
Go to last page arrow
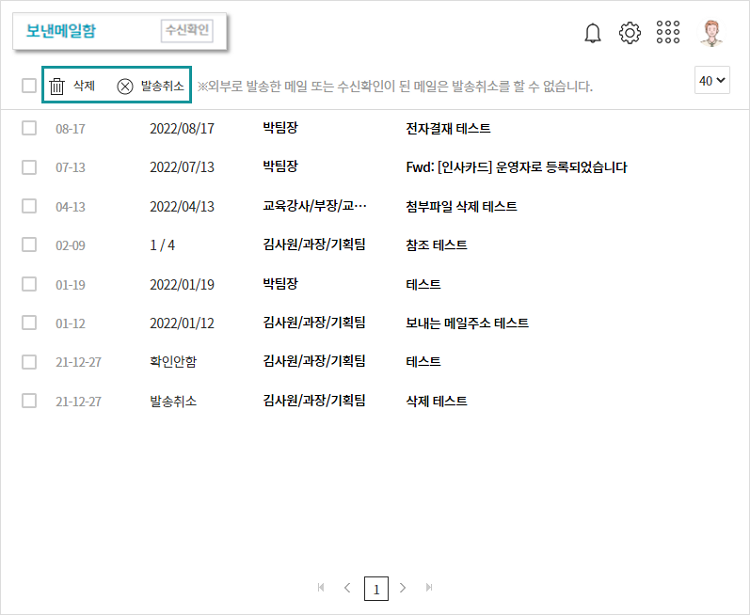tap(429, 587)
